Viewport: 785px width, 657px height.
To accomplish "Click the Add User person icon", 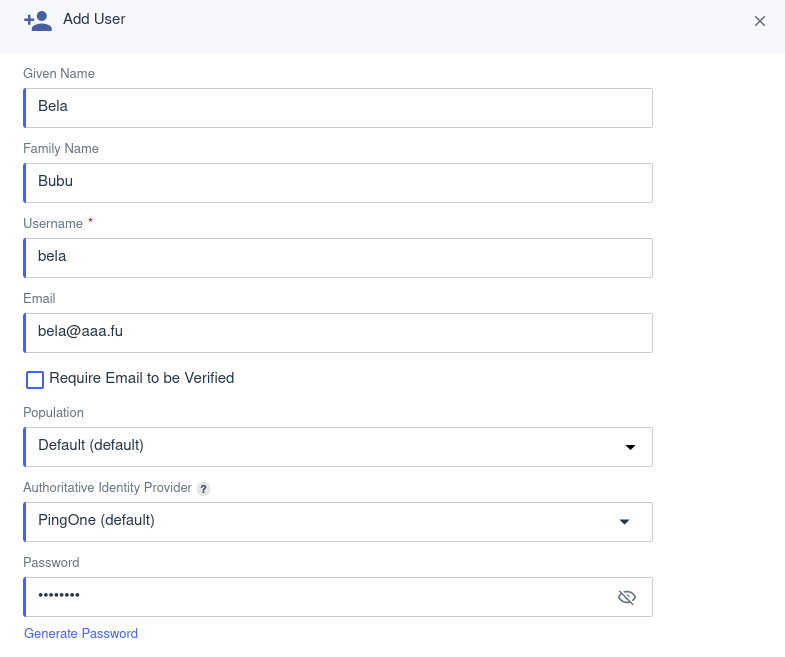I will pyautogui.click(x=38, y=21).
